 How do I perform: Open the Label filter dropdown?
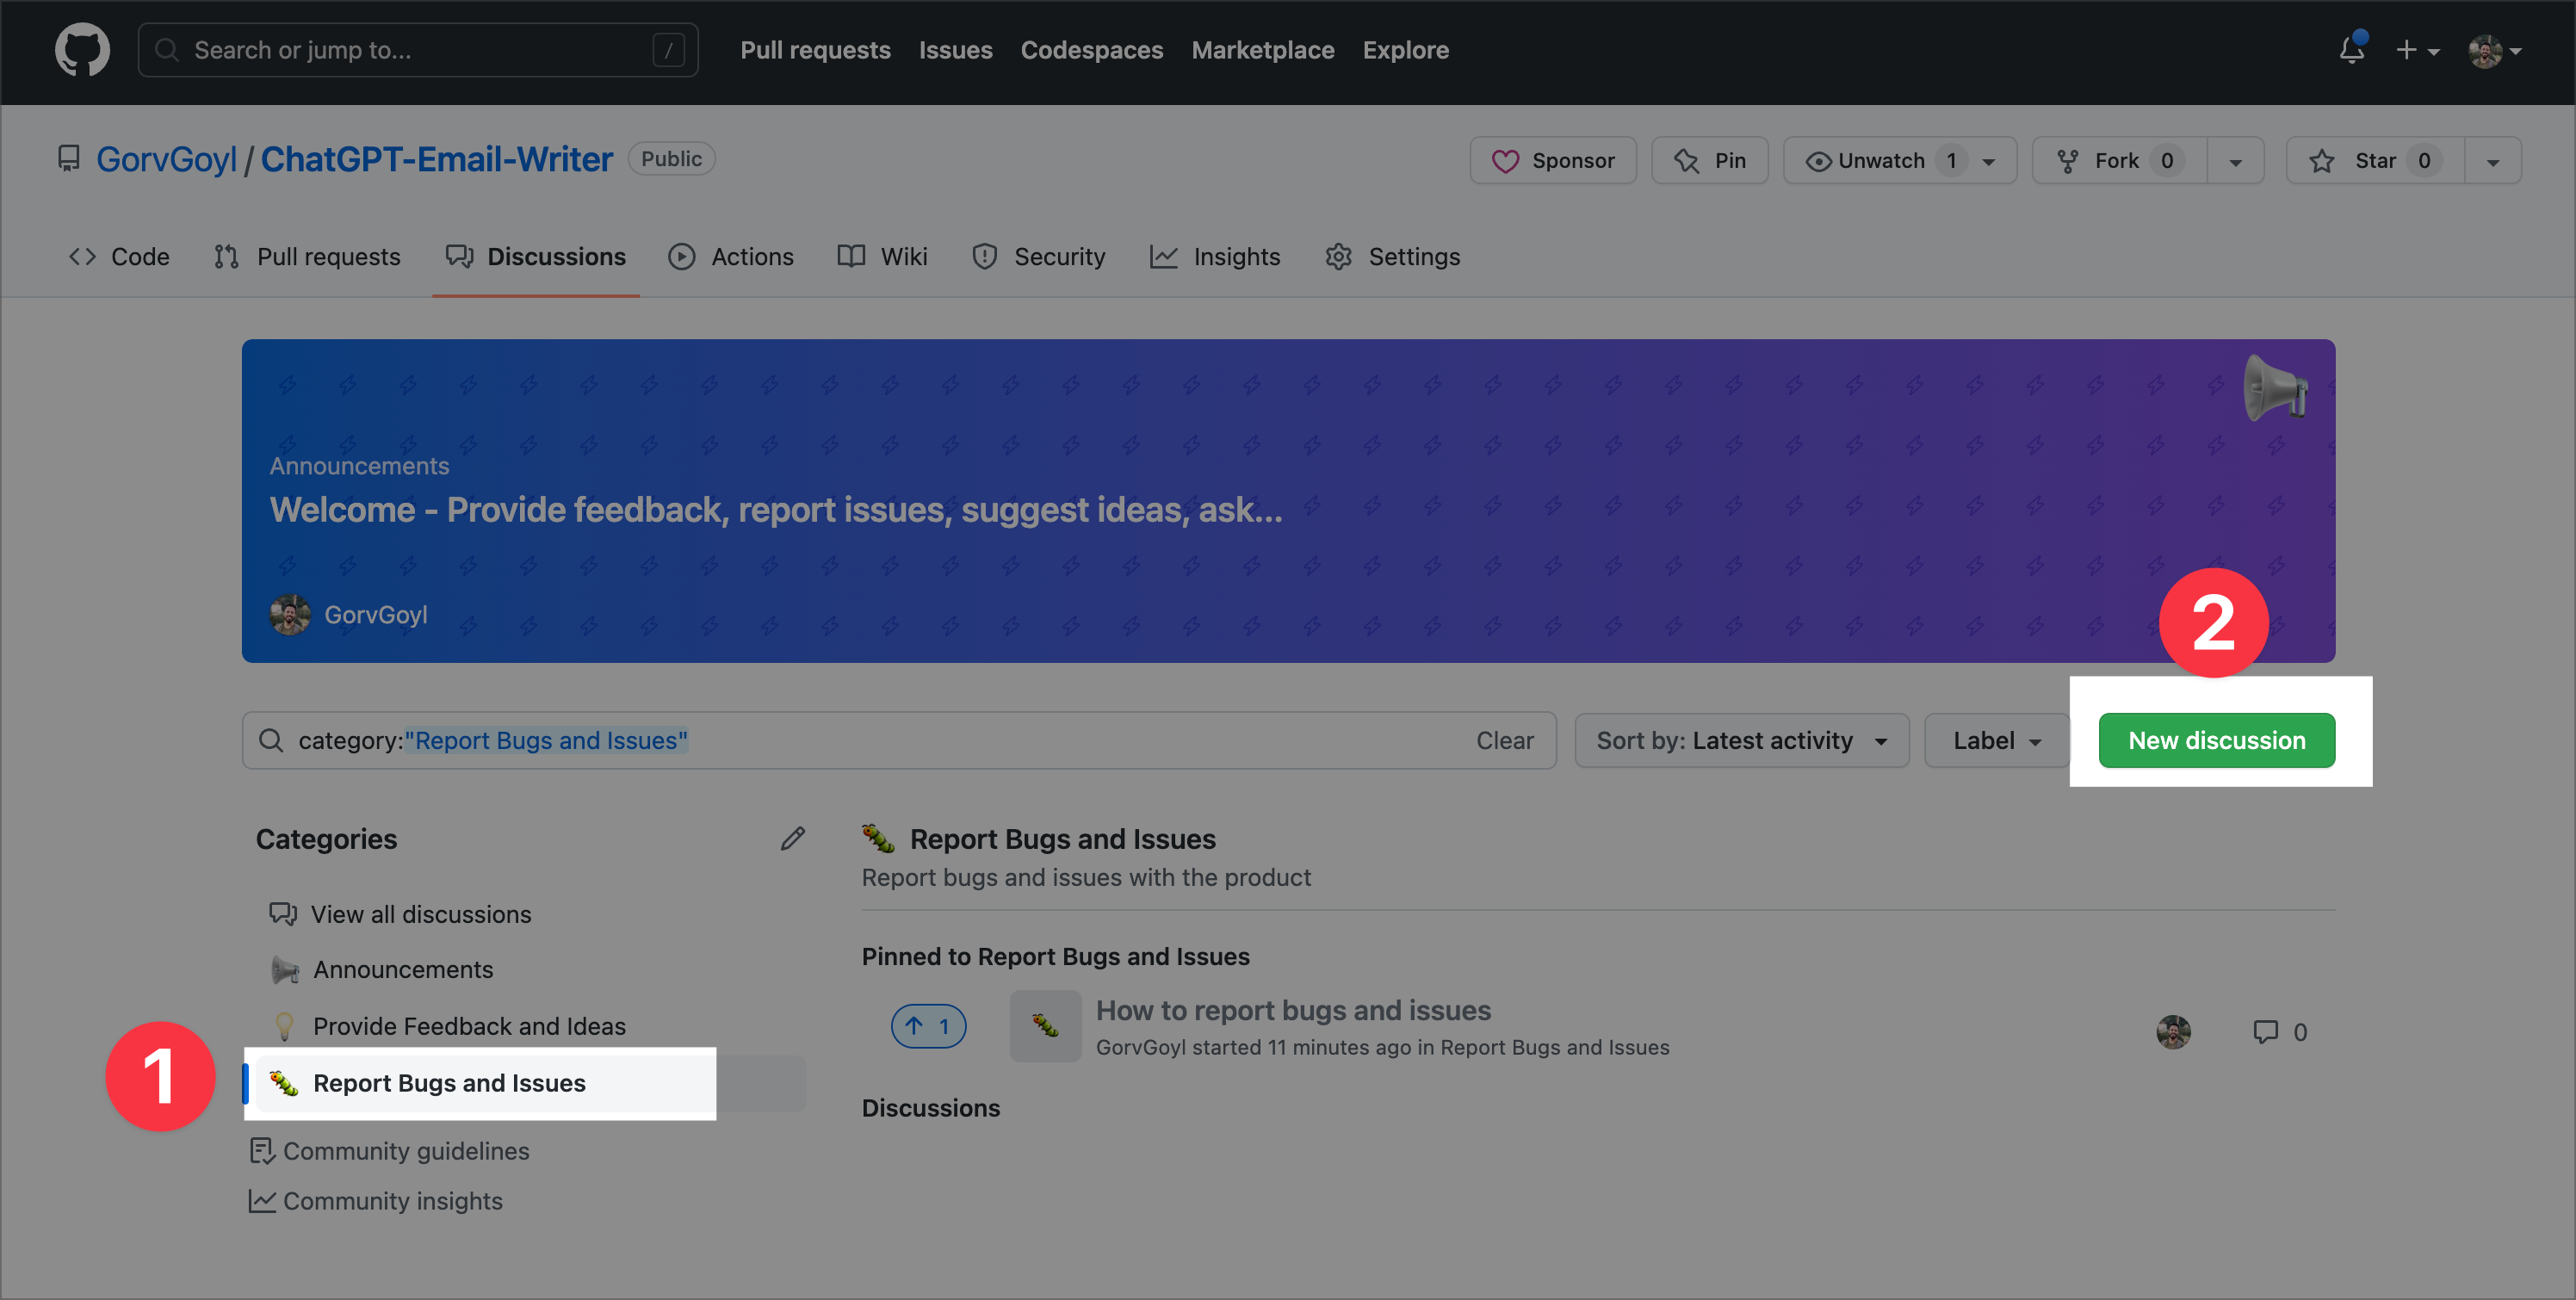(1996, 741)
